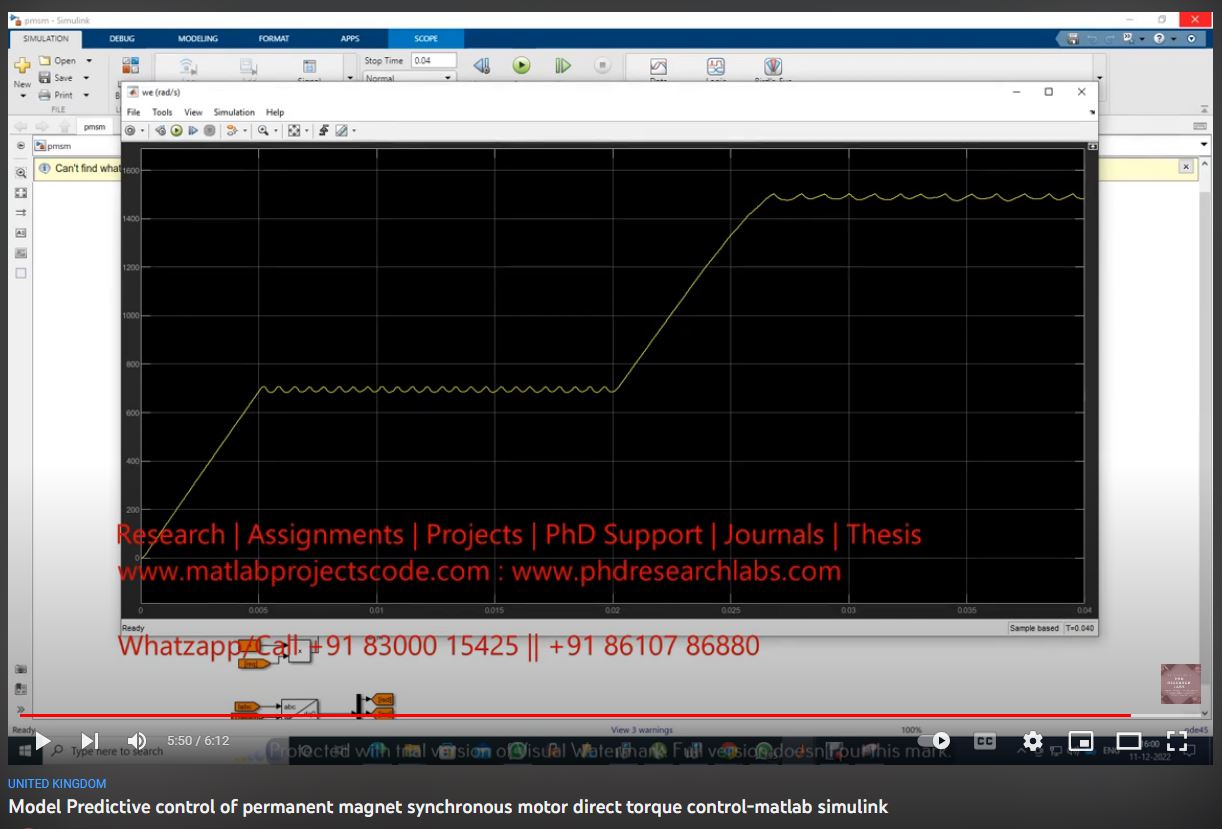Click the scope's Zoom magnifier tool
1222x829 pixels.
click(262, 131)
